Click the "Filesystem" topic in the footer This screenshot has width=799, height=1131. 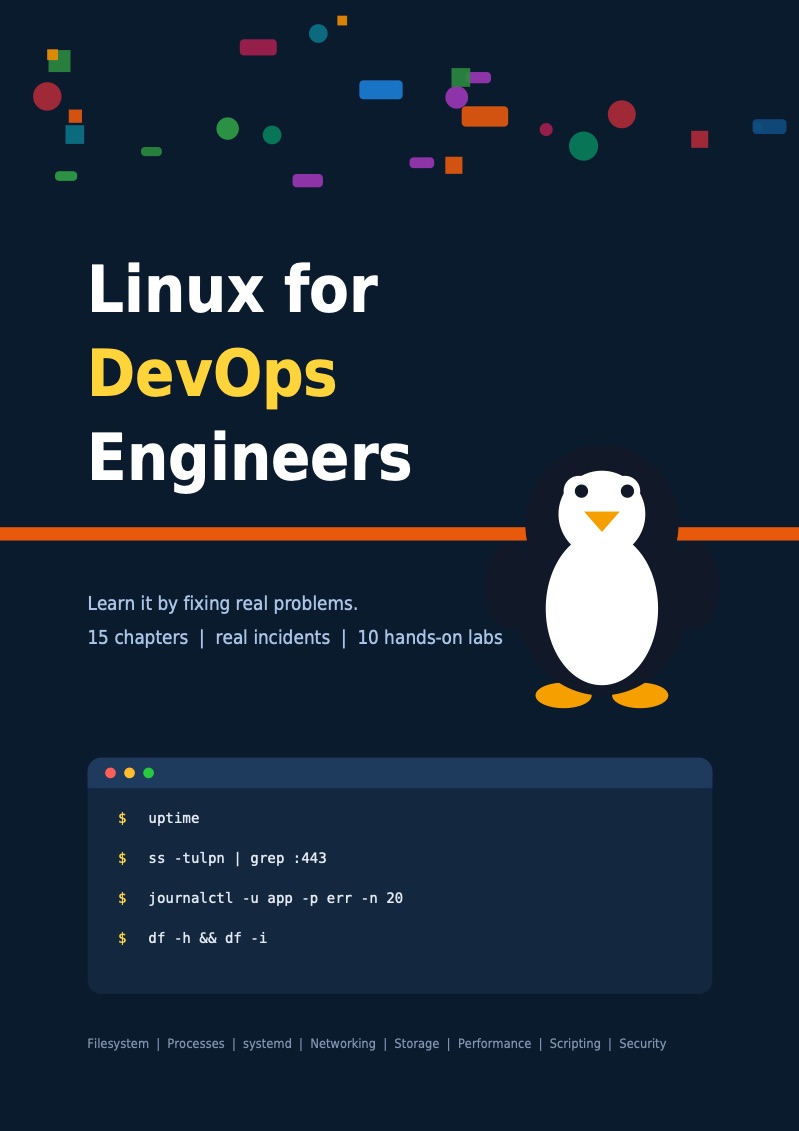pos(118,1044)
